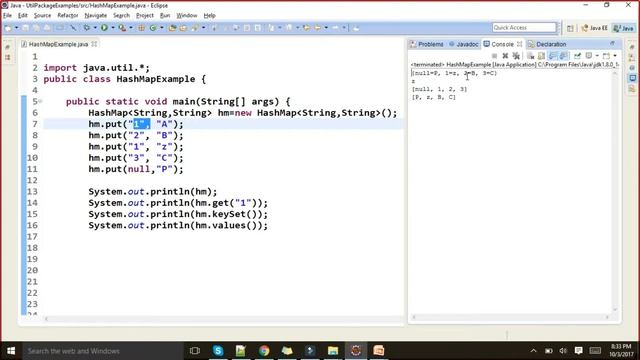Click the Open Type folder icon
640x360 pixels.
pyautogui.click(x=172, y=28)
